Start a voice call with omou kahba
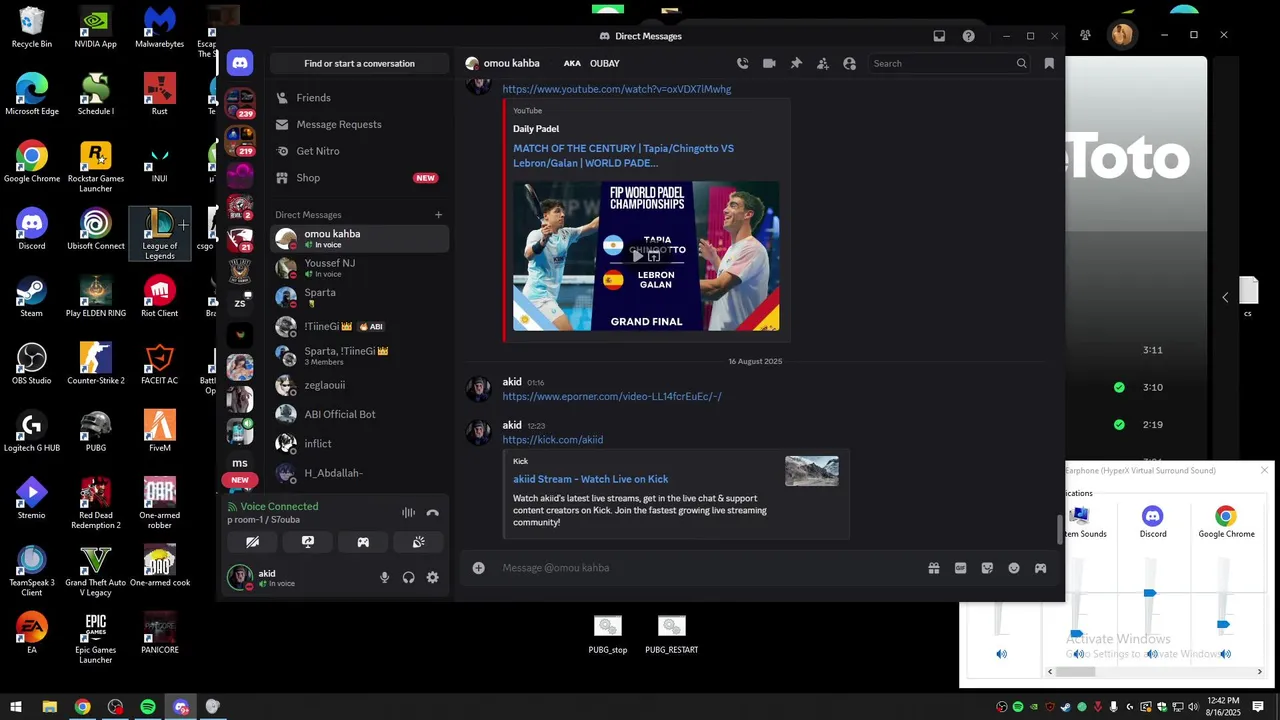The height and width of the screenshot is (720, 1280). 742,63
